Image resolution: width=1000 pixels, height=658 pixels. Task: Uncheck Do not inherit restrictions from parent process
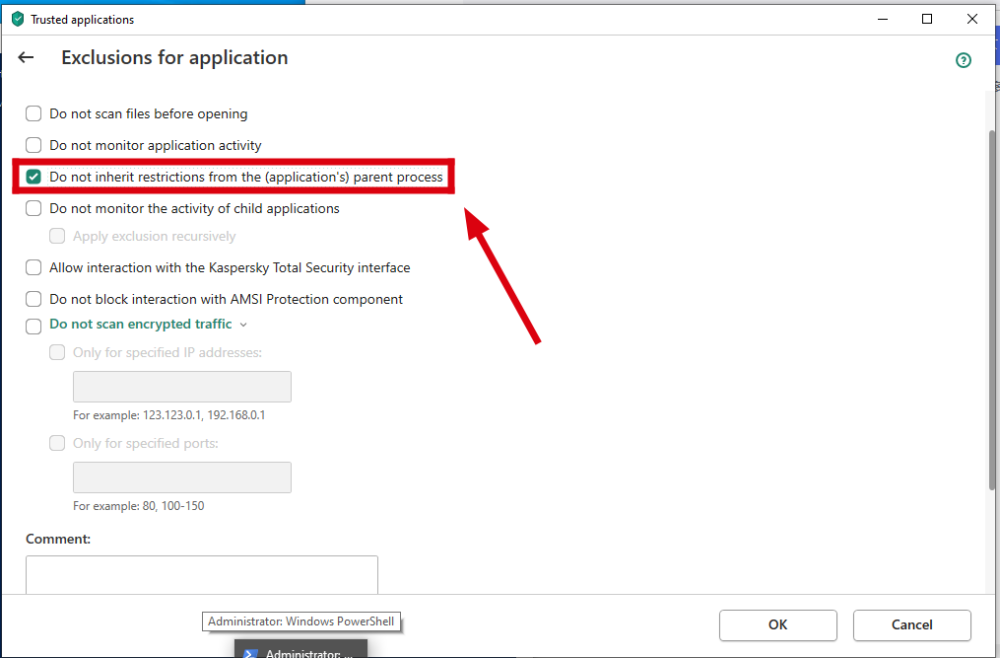point(33,177)
